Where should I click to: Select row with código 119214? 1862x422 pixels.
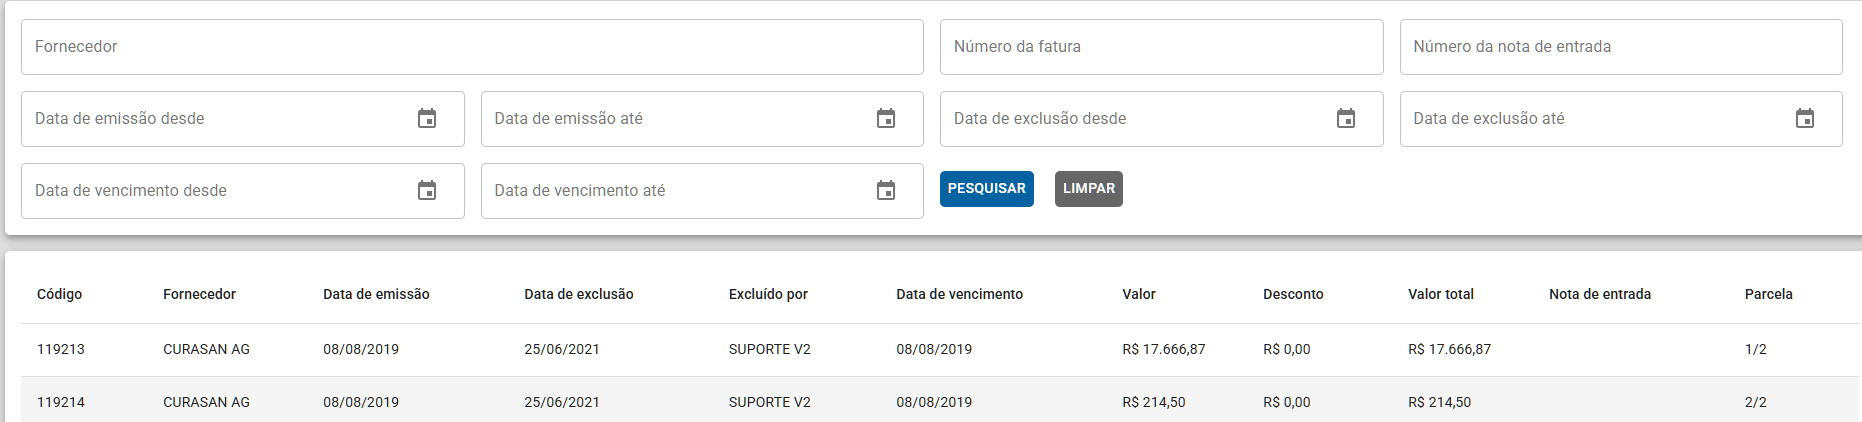[x=940, y=400]
